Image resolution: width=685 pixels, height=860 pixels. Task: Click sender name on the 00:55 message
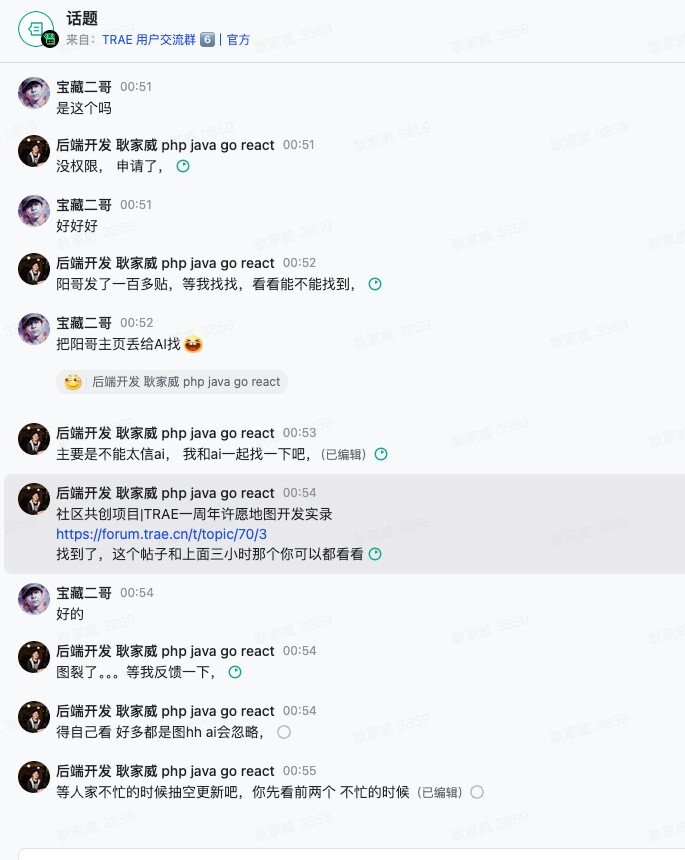point(165,771)
